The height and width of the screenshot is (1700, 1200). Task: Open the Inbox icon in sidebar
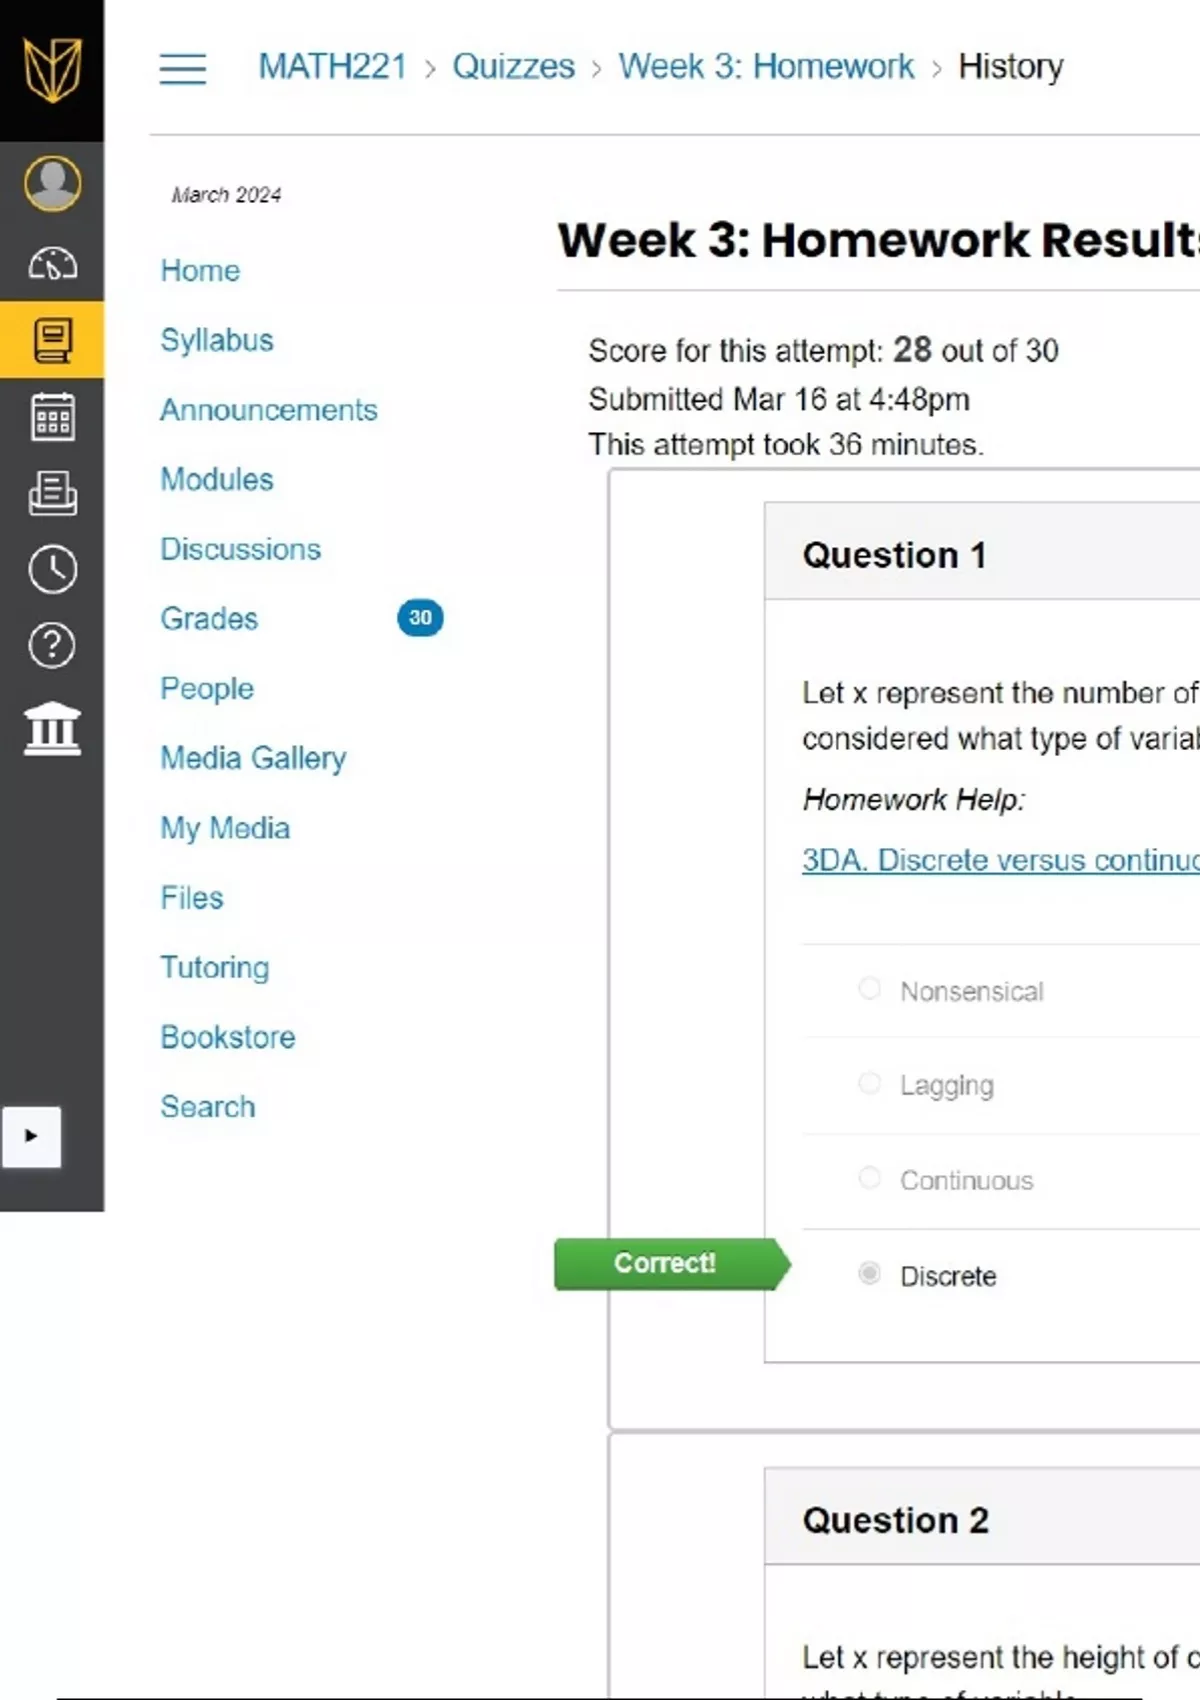click(52, 493)
